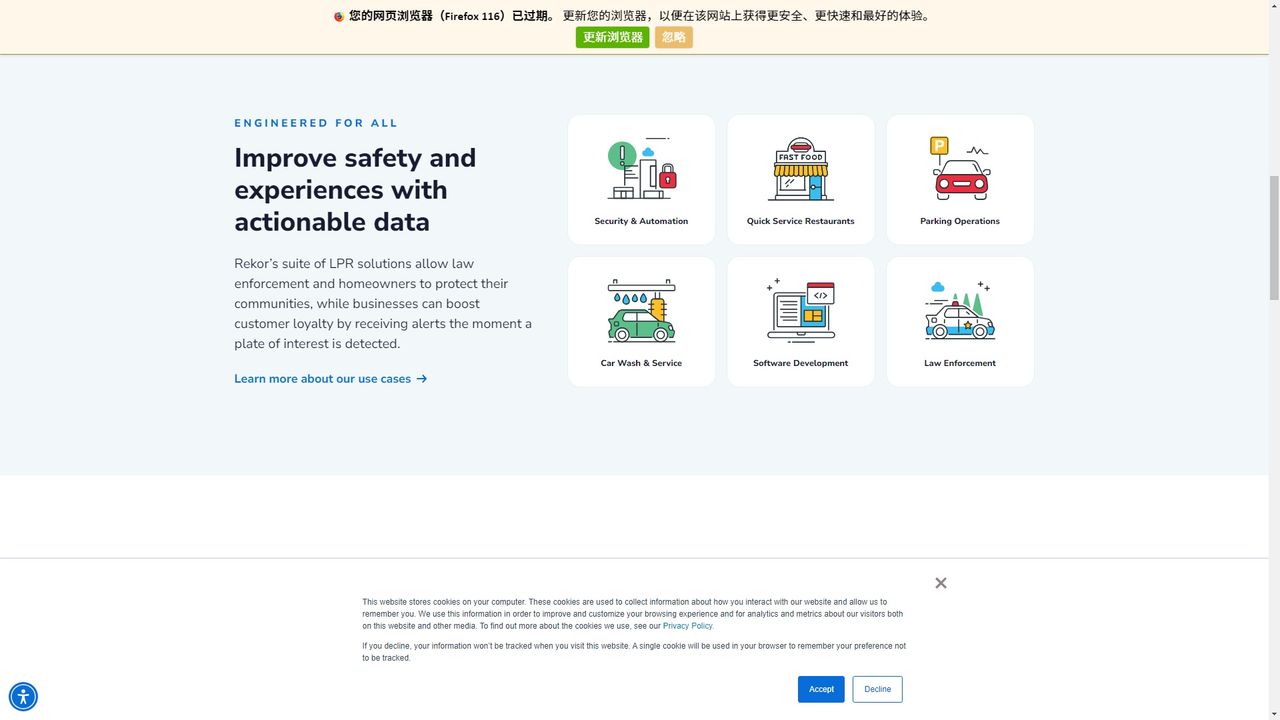Click the Improve safety and experiences headline
1280x720 pixels.
(x=355, y=190)
